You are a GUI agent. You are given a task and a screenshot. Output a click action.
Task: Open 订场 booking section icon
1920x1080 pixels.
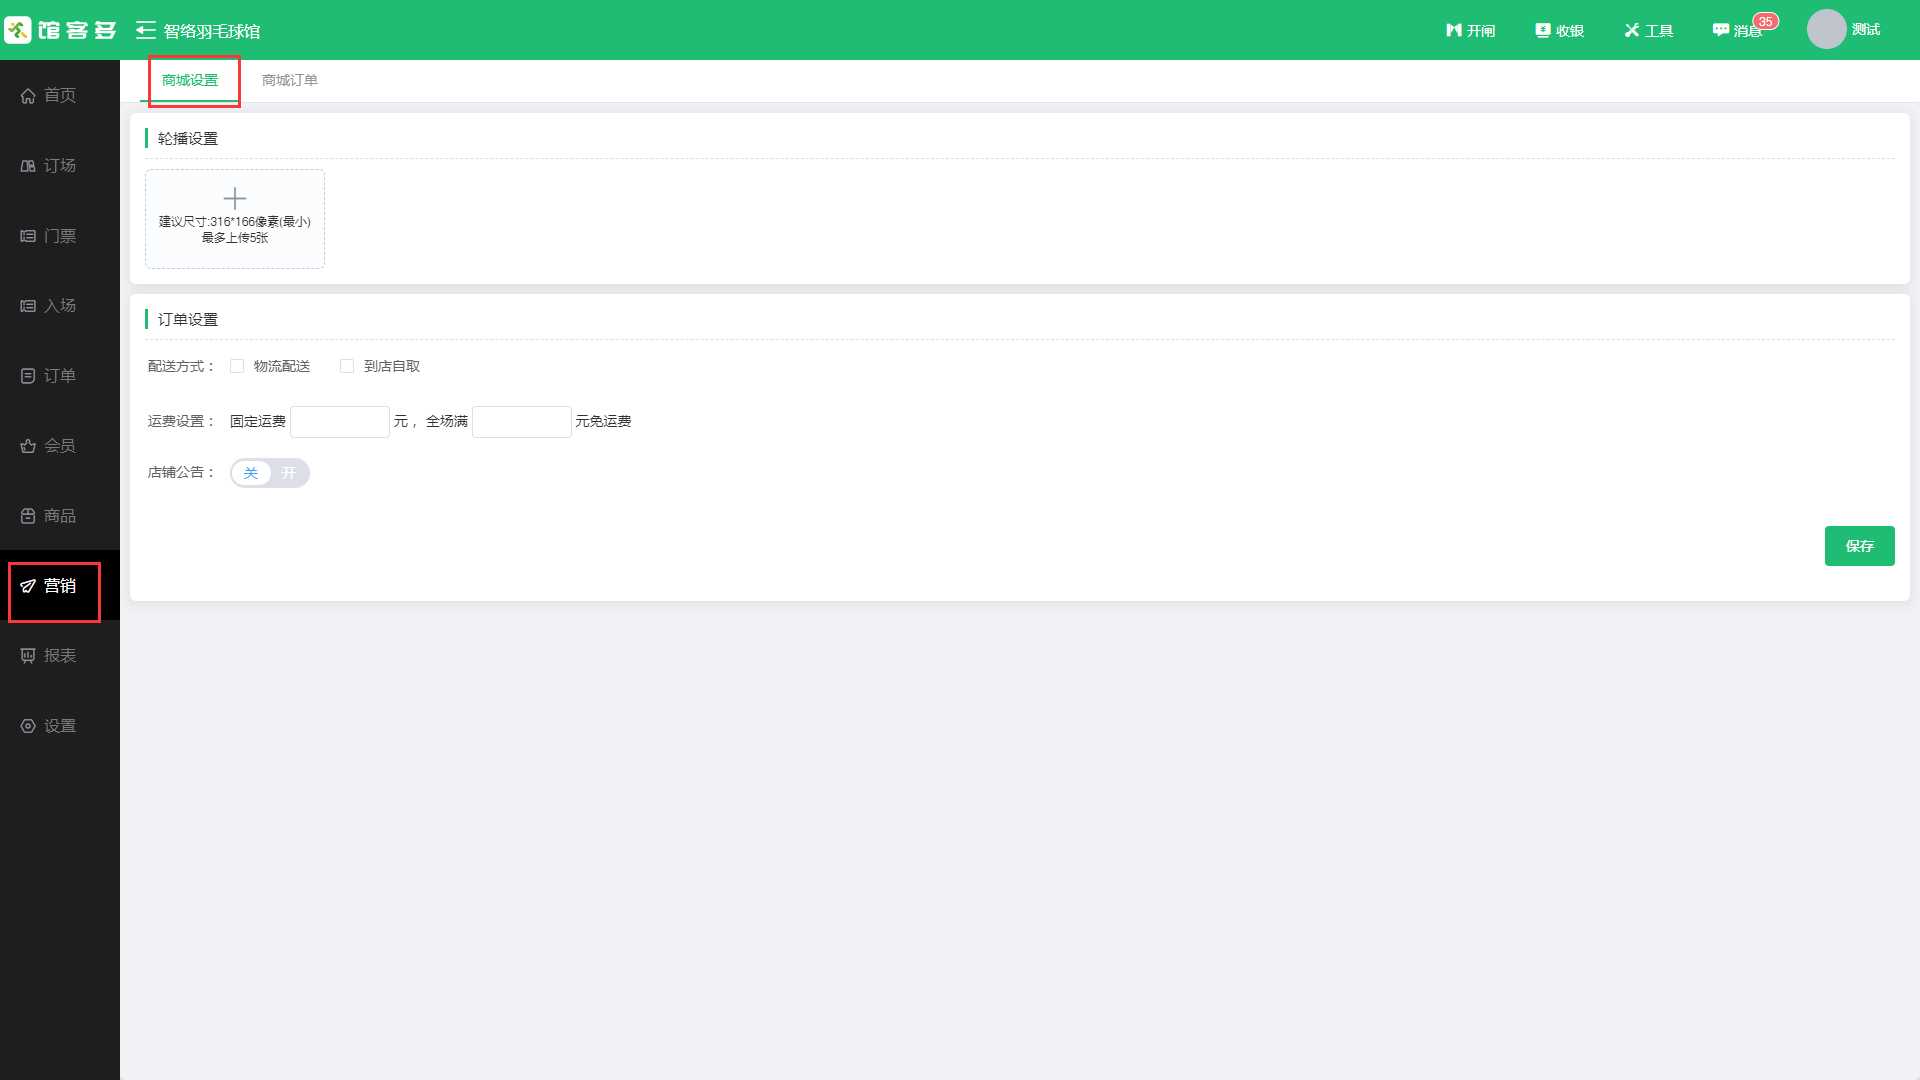click(28, 166)
